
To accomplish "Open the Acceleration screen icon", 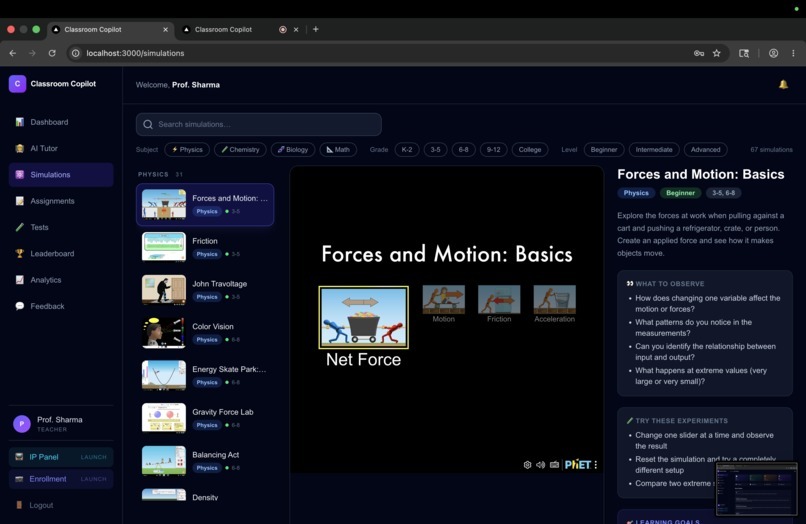I will click(x=555, y=299).
